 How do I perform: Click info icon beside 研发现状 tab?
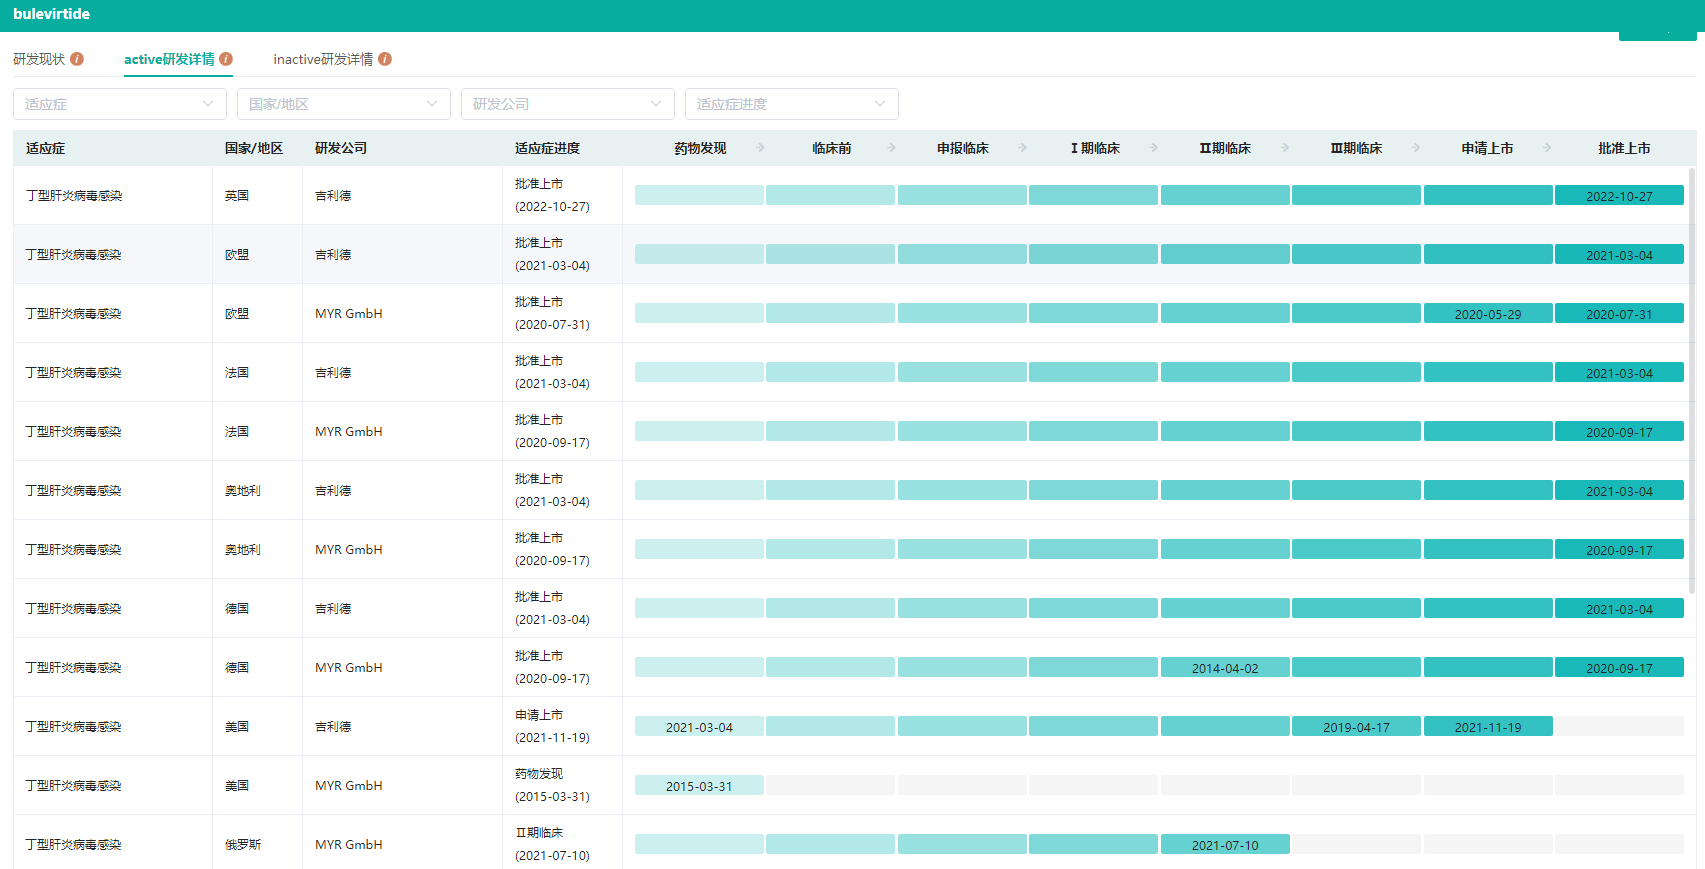tap(77, 59)
